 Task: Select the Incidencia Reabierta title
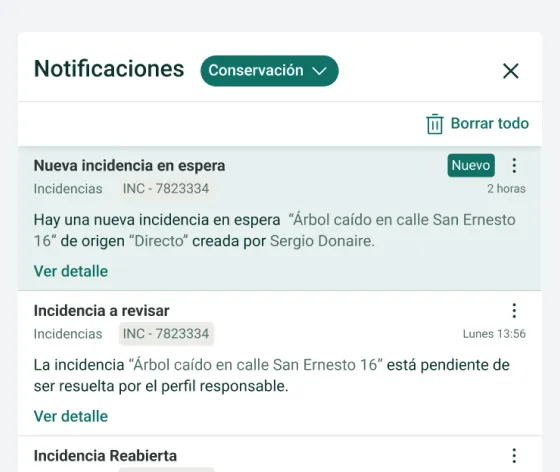(x=105, y=456)
